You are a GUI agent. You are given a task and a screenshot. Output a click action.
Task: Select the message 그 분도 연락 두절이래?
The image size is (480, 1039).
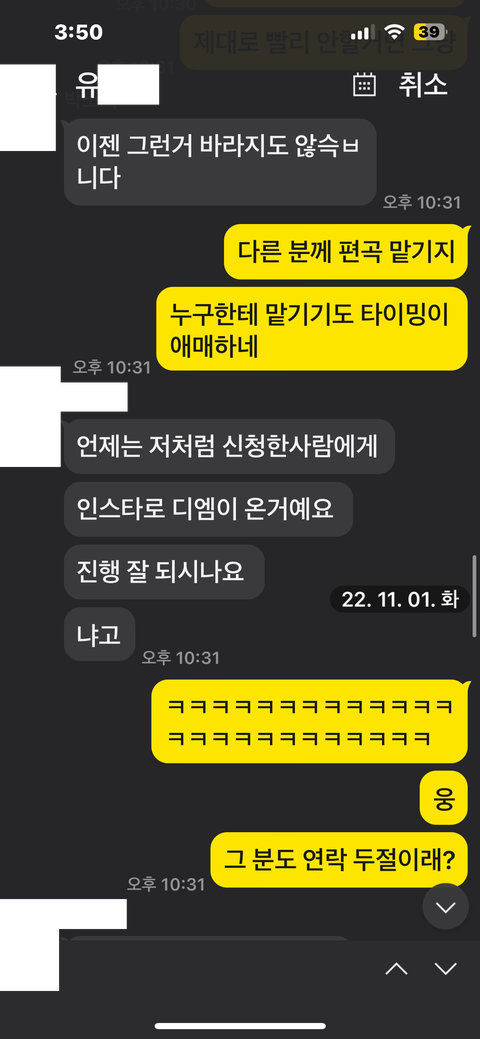point(339,859)
